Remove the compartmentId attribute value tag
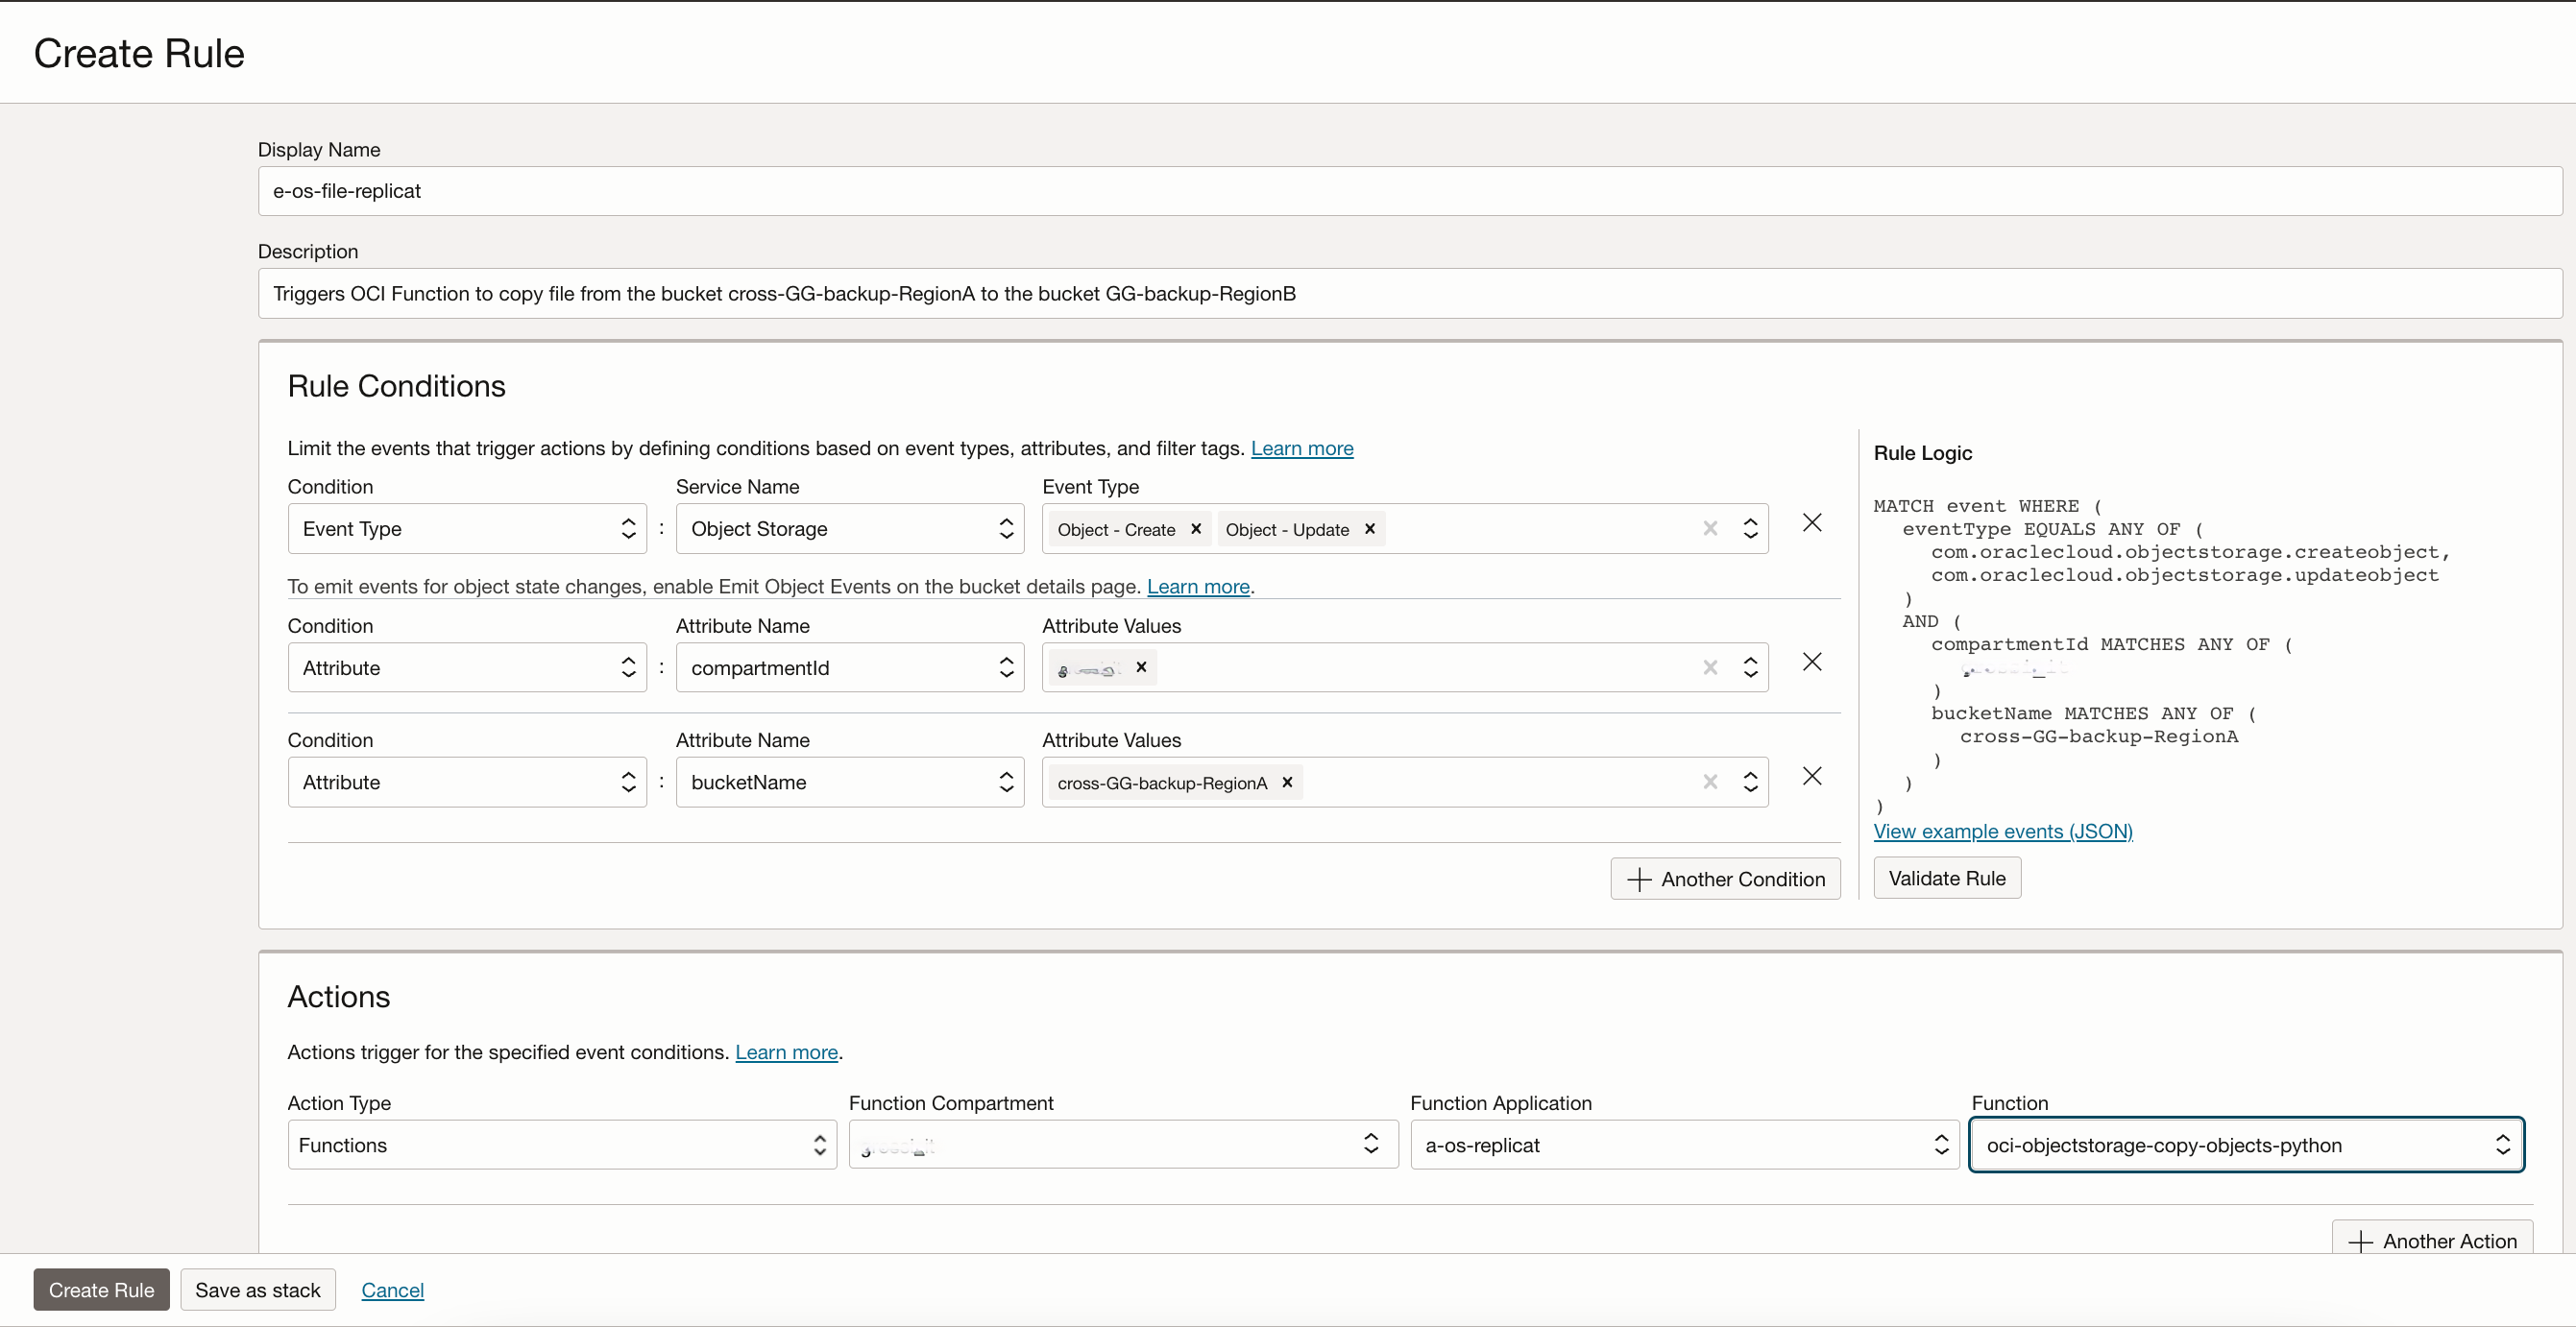 (1140, 667)
